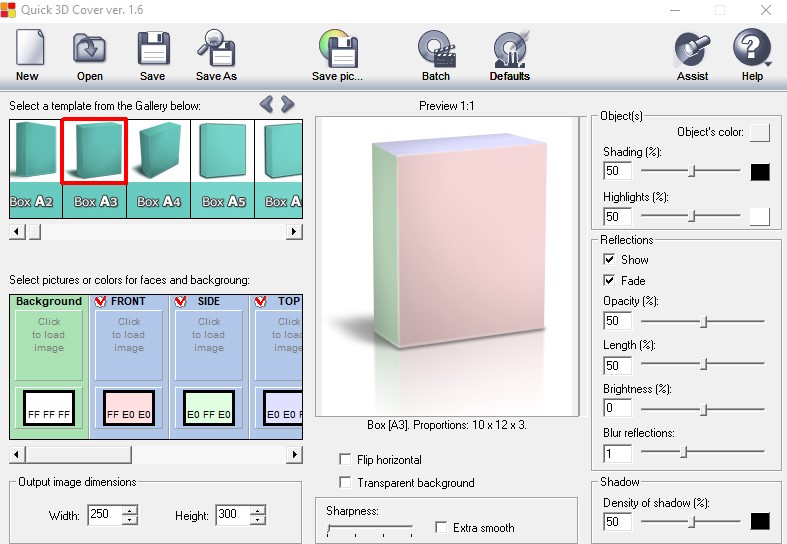
Task: Decrease Height using the down stepper arrow
Action: point(258,521)
